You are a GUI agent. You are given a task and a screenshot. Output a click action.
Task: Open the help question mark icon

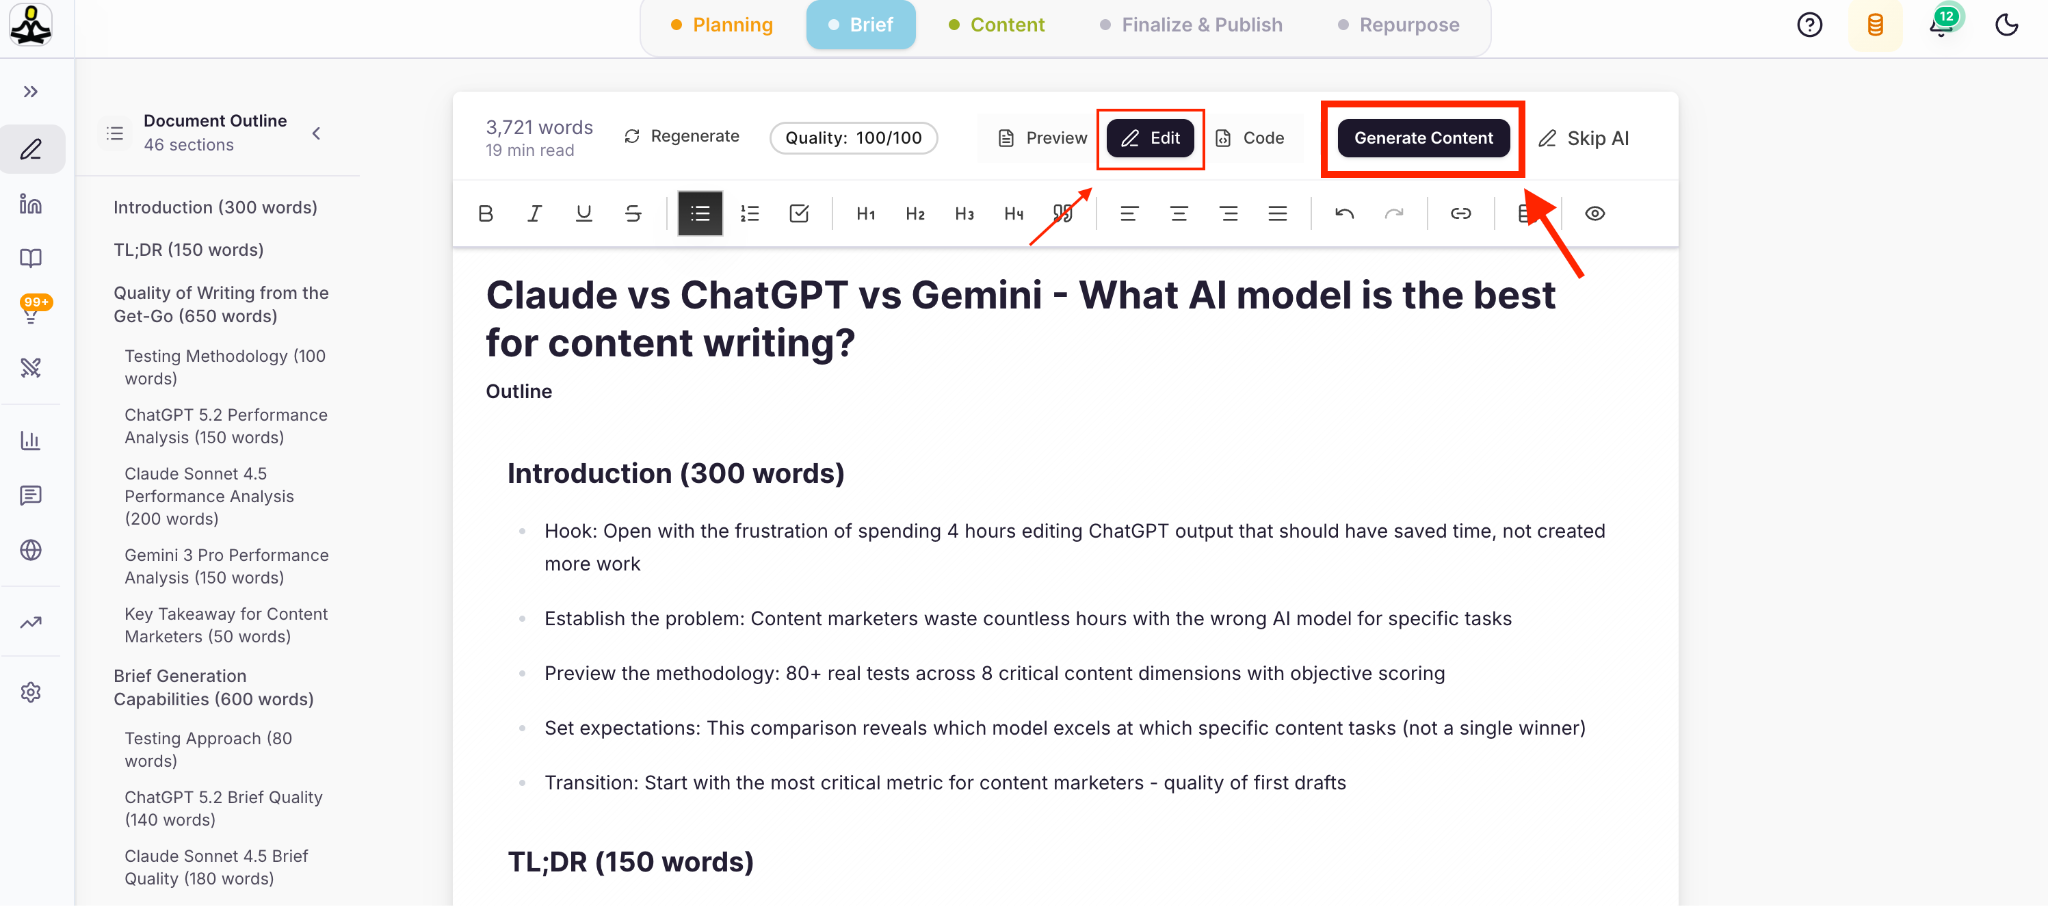(1810, 25)
